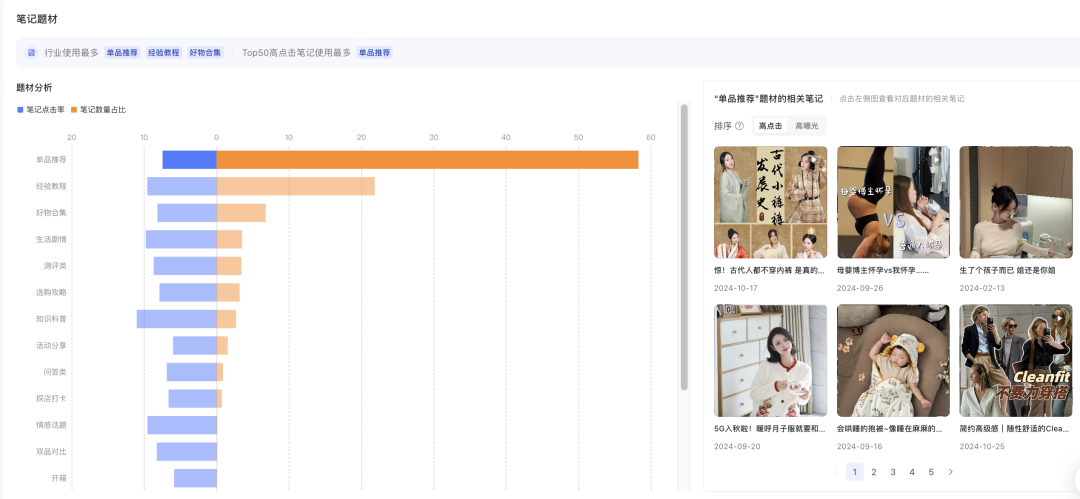Click the 问答类 axis label
Image resolution: width=1080 pixels, height=499 pixels.
55,372
